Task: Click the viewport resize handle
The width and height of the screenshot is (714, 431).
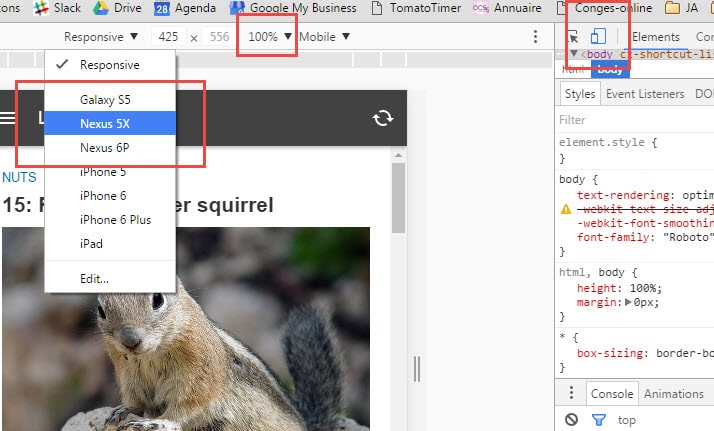Action: point(417,369)
